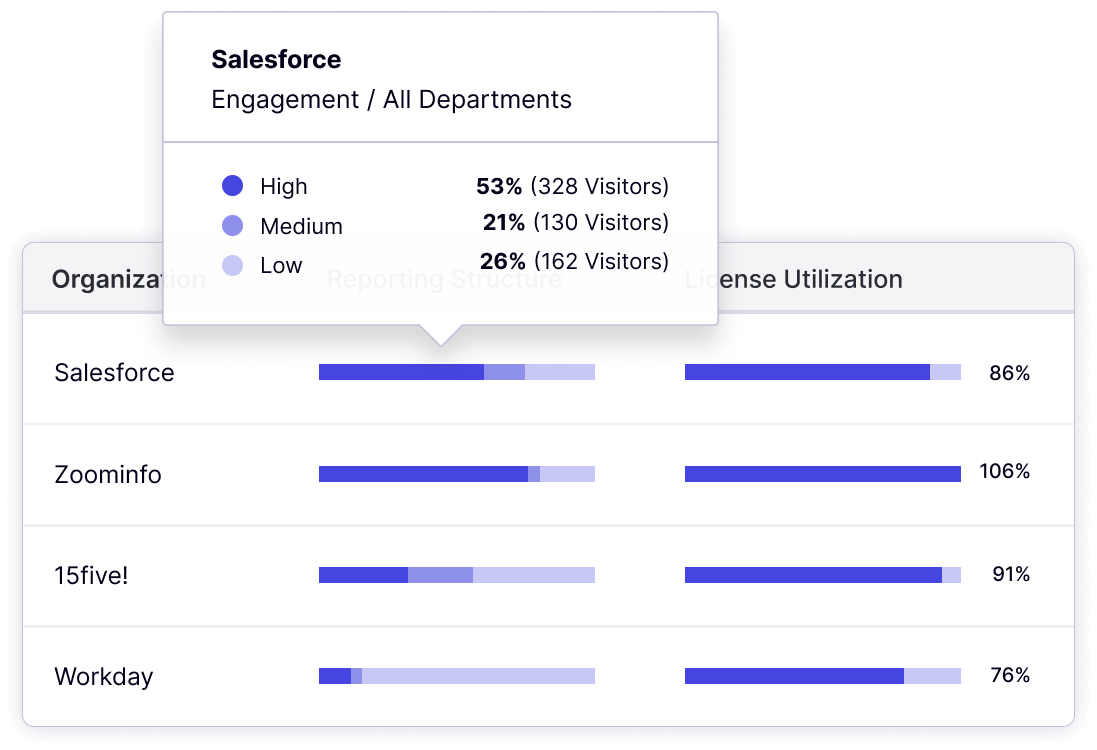This screenshot has width=1097, height=750.
Task: Select the License Utilization column header
Action: [793, 279]
